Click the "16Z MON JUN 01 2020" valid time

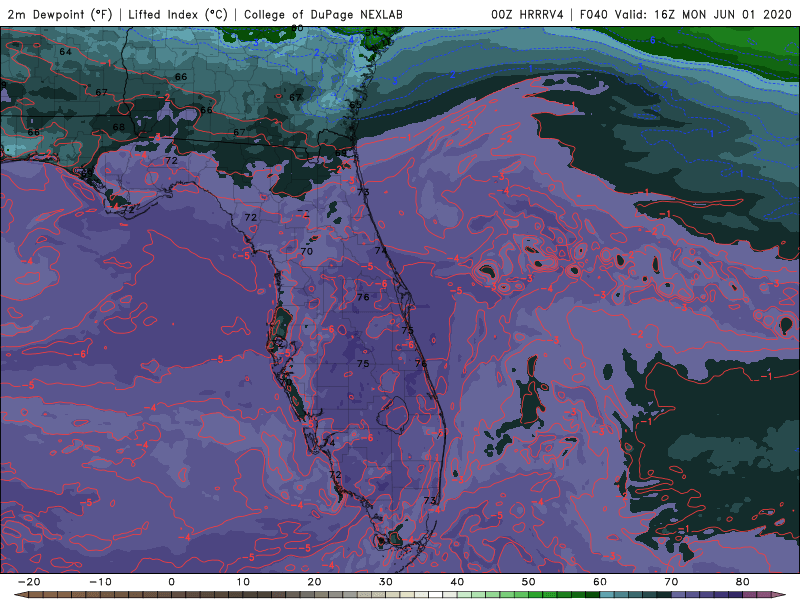(722, 14)
